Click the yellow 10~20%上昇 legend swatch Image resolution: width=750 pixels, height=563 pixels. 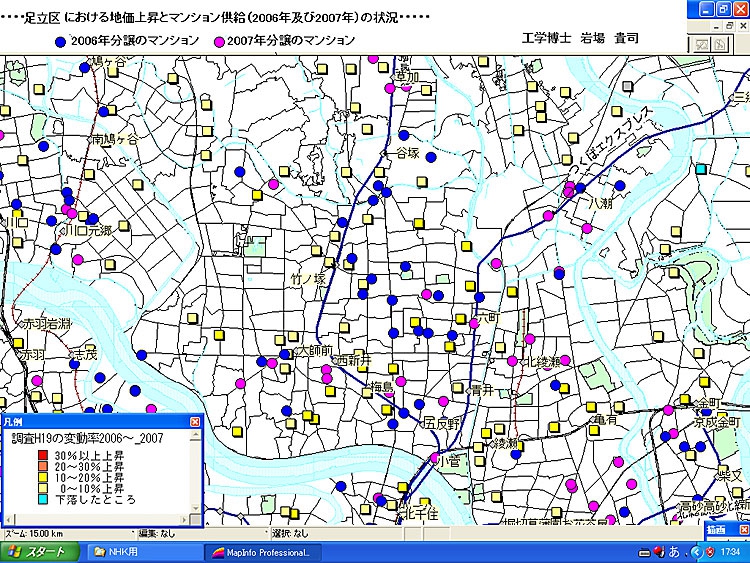[x=42, y=477]
